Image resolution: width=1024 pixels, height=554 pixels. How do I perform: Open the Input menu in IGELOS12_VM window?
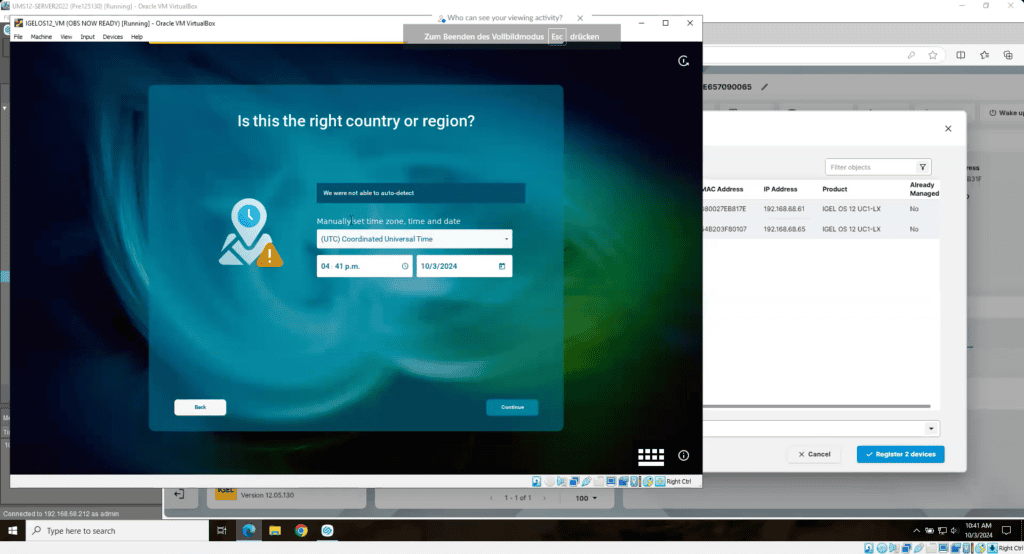coord(88,37)
